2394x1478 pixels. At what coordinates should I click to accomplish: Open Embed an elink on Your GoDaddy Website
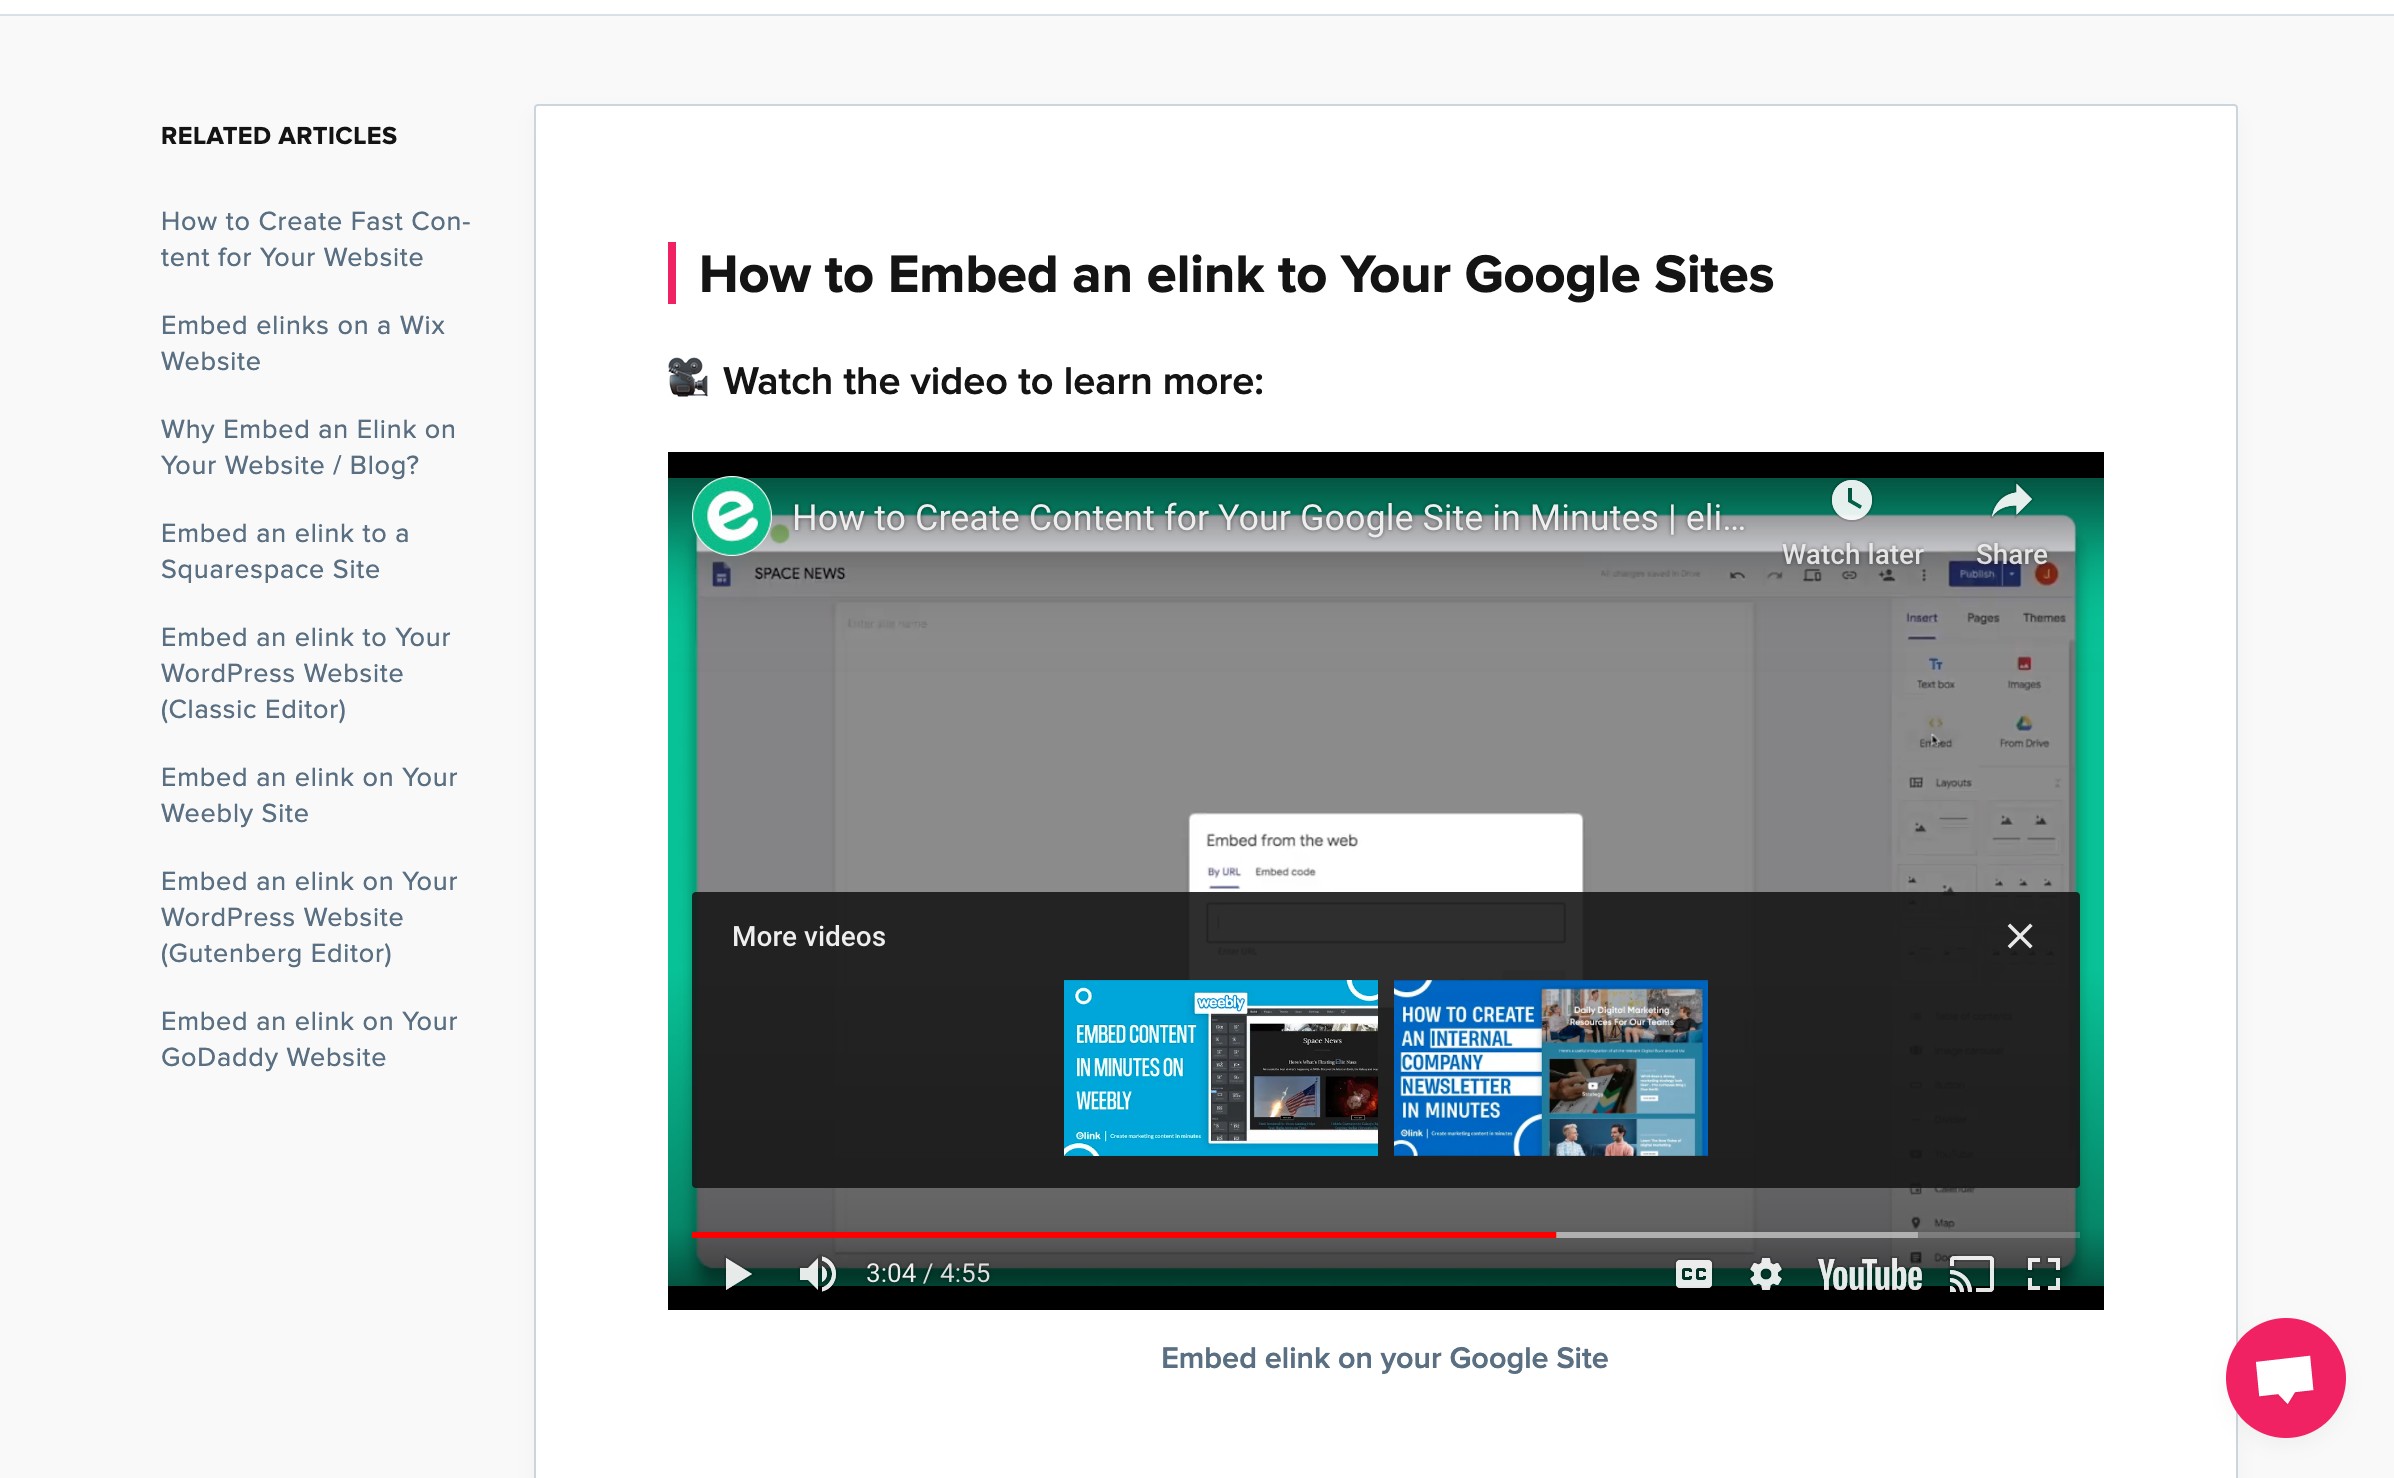tap(309, 1039)
